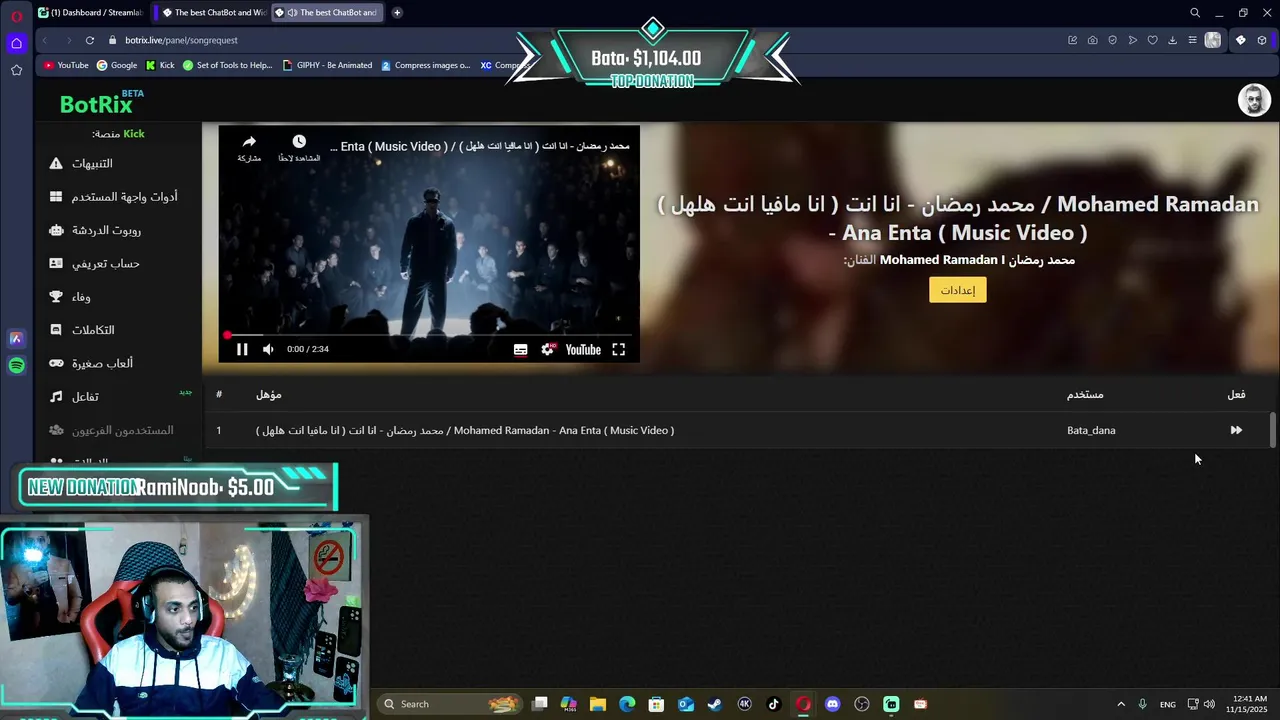
Task: Open GIPHY Be Animated bookmark
Action: tap(328, 65)
